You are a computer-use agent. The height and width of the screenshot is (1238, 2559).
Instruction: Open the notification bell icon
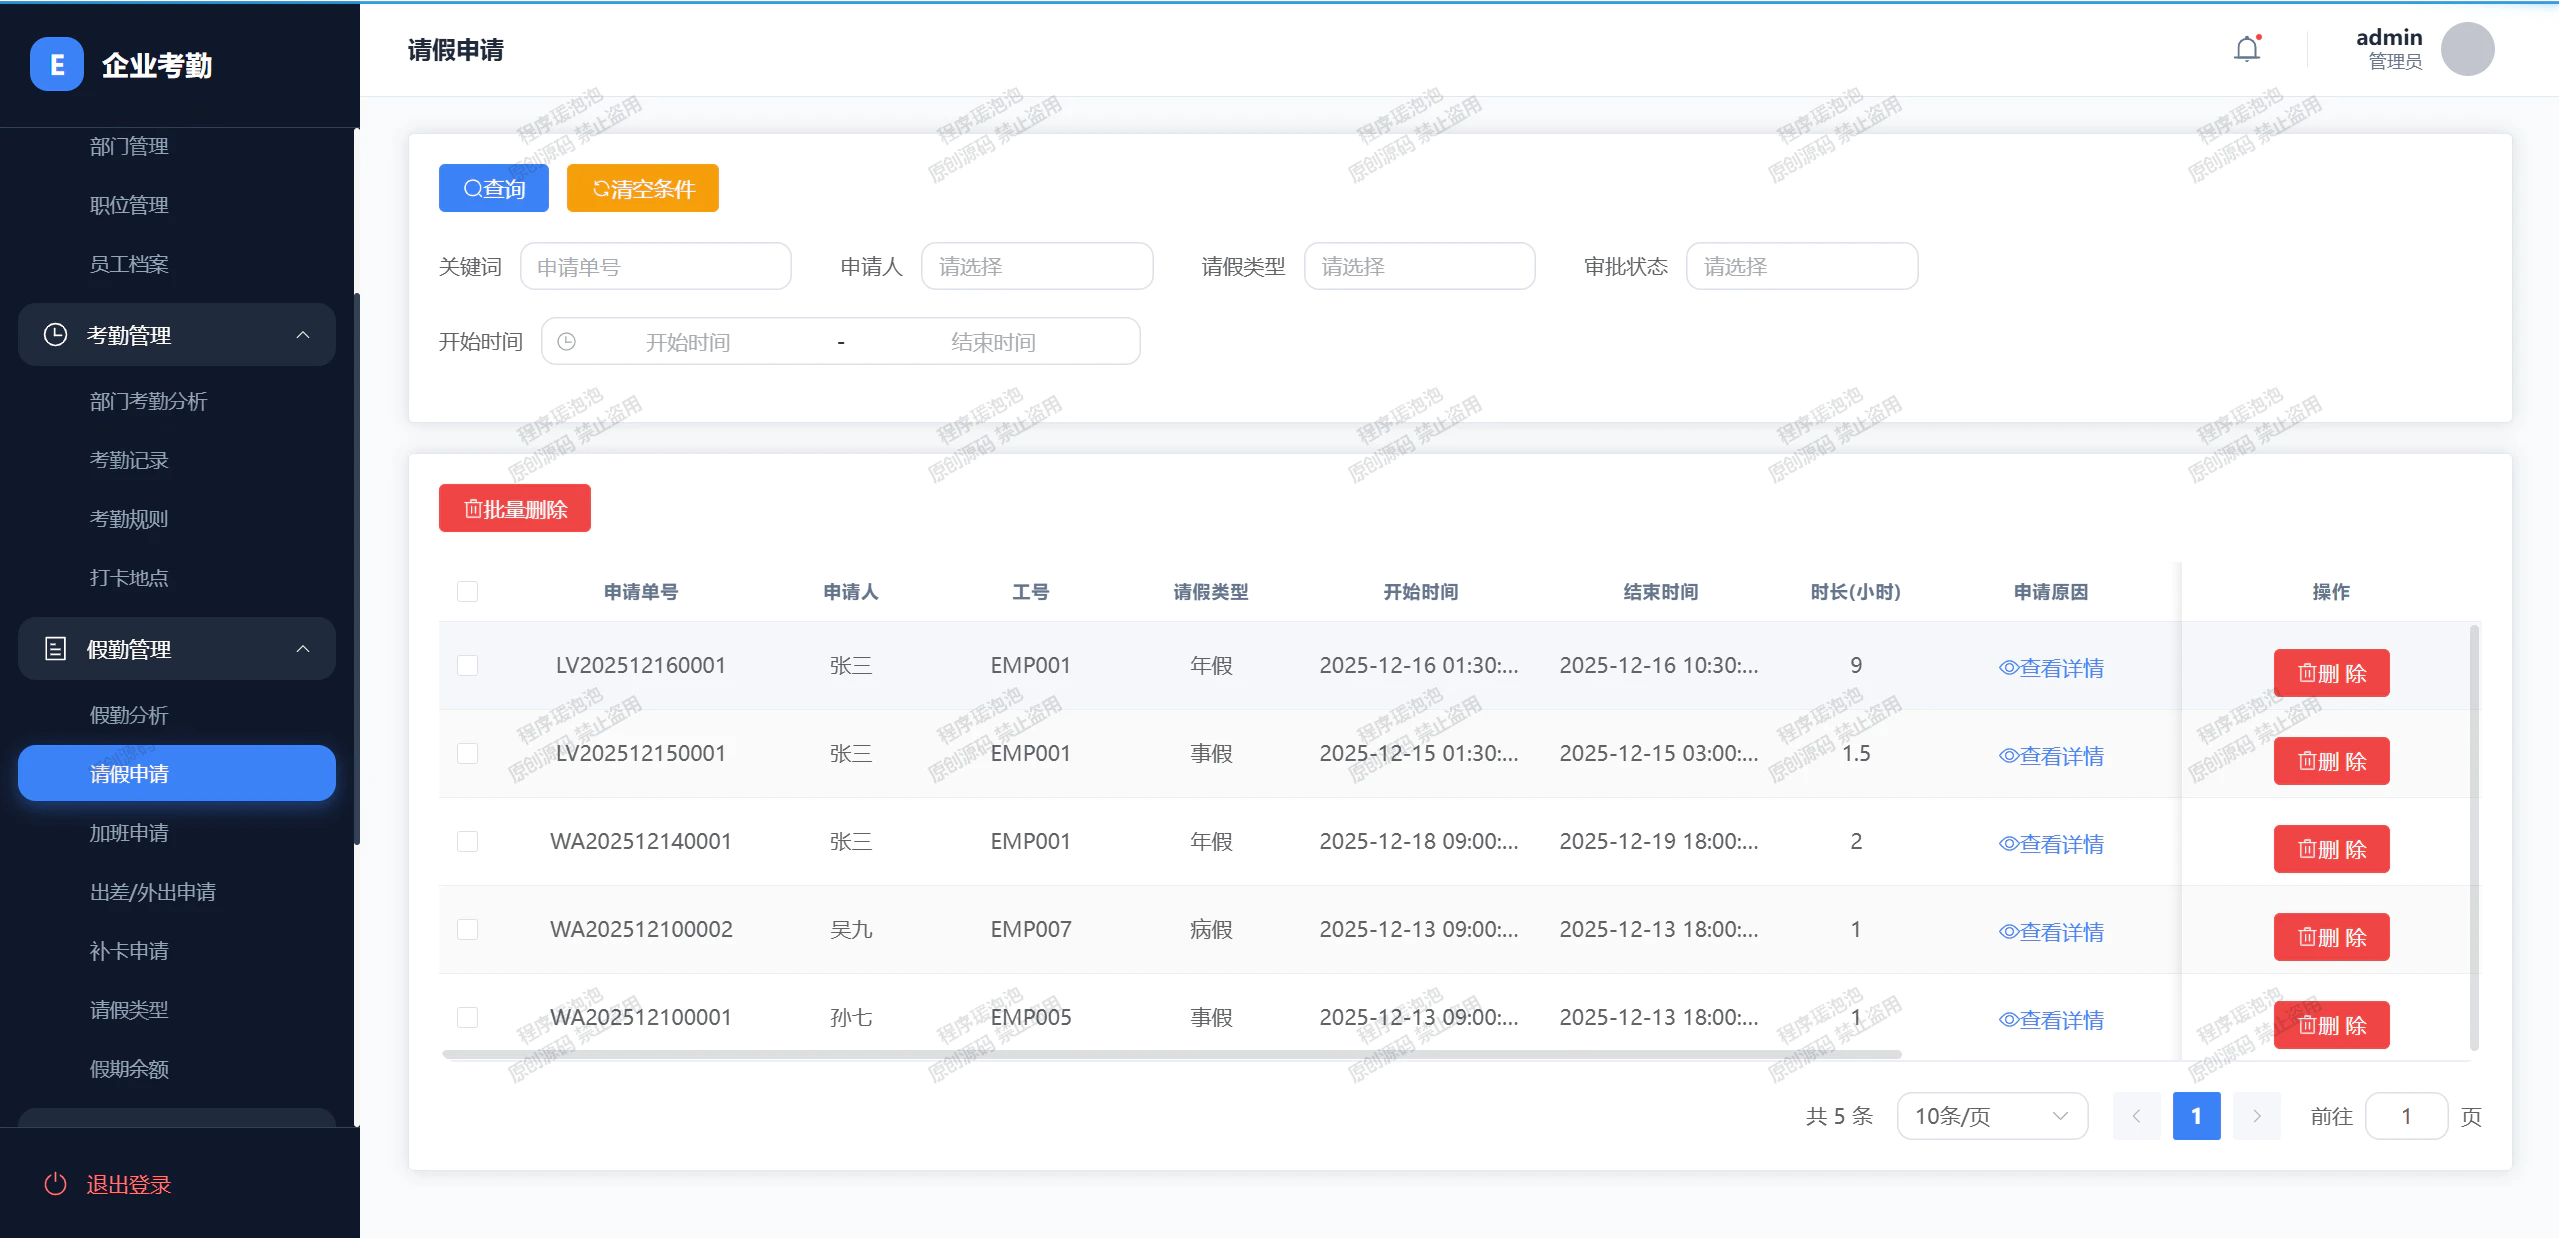2247,49
